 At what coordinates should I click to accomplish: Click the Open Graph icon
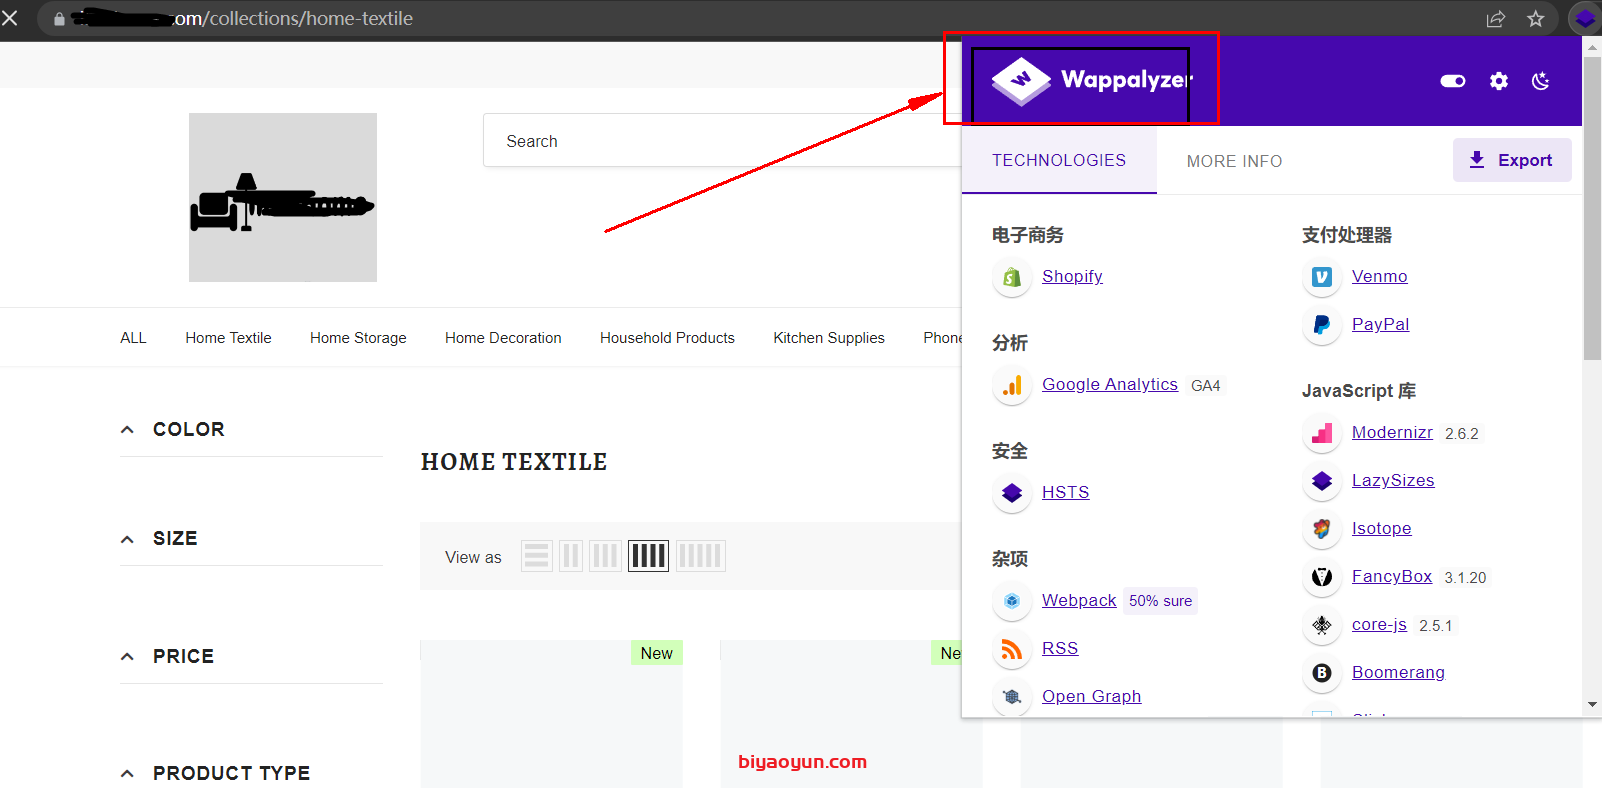(1012, 697)
